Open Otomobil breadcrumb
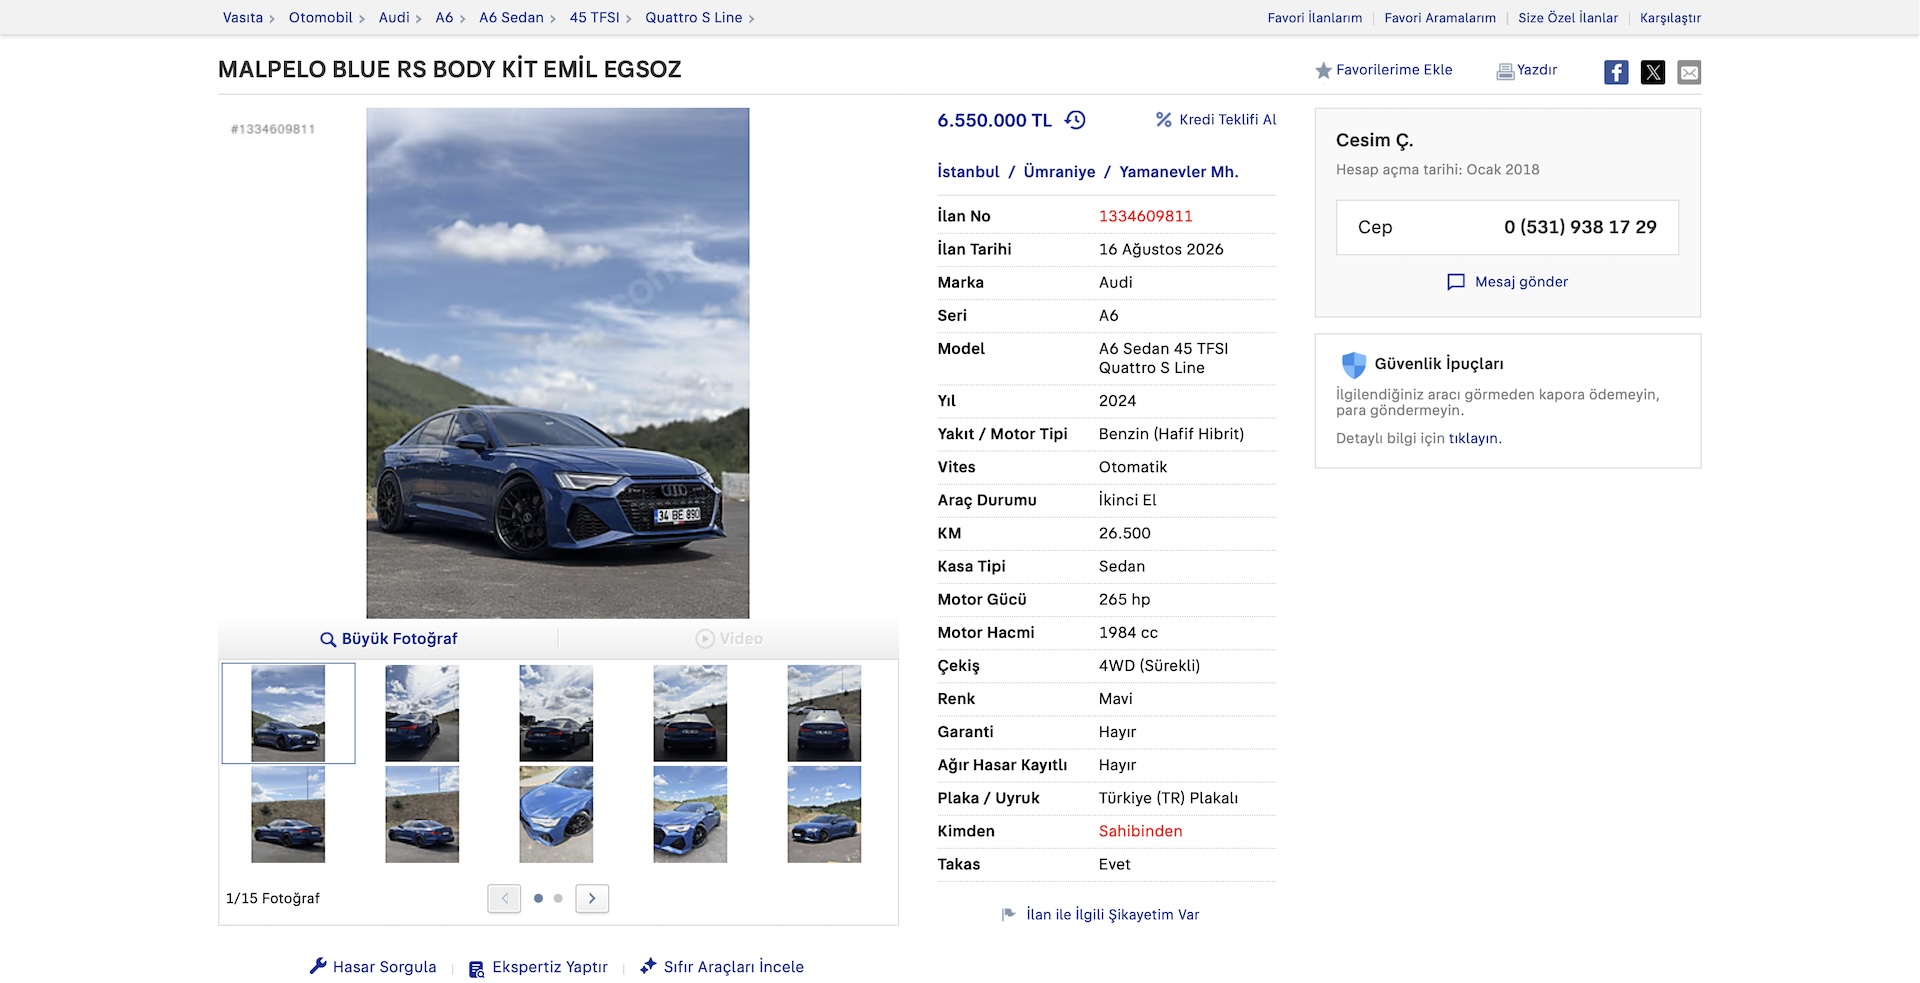Screen dimensions: 1920x983 (320, 17)
